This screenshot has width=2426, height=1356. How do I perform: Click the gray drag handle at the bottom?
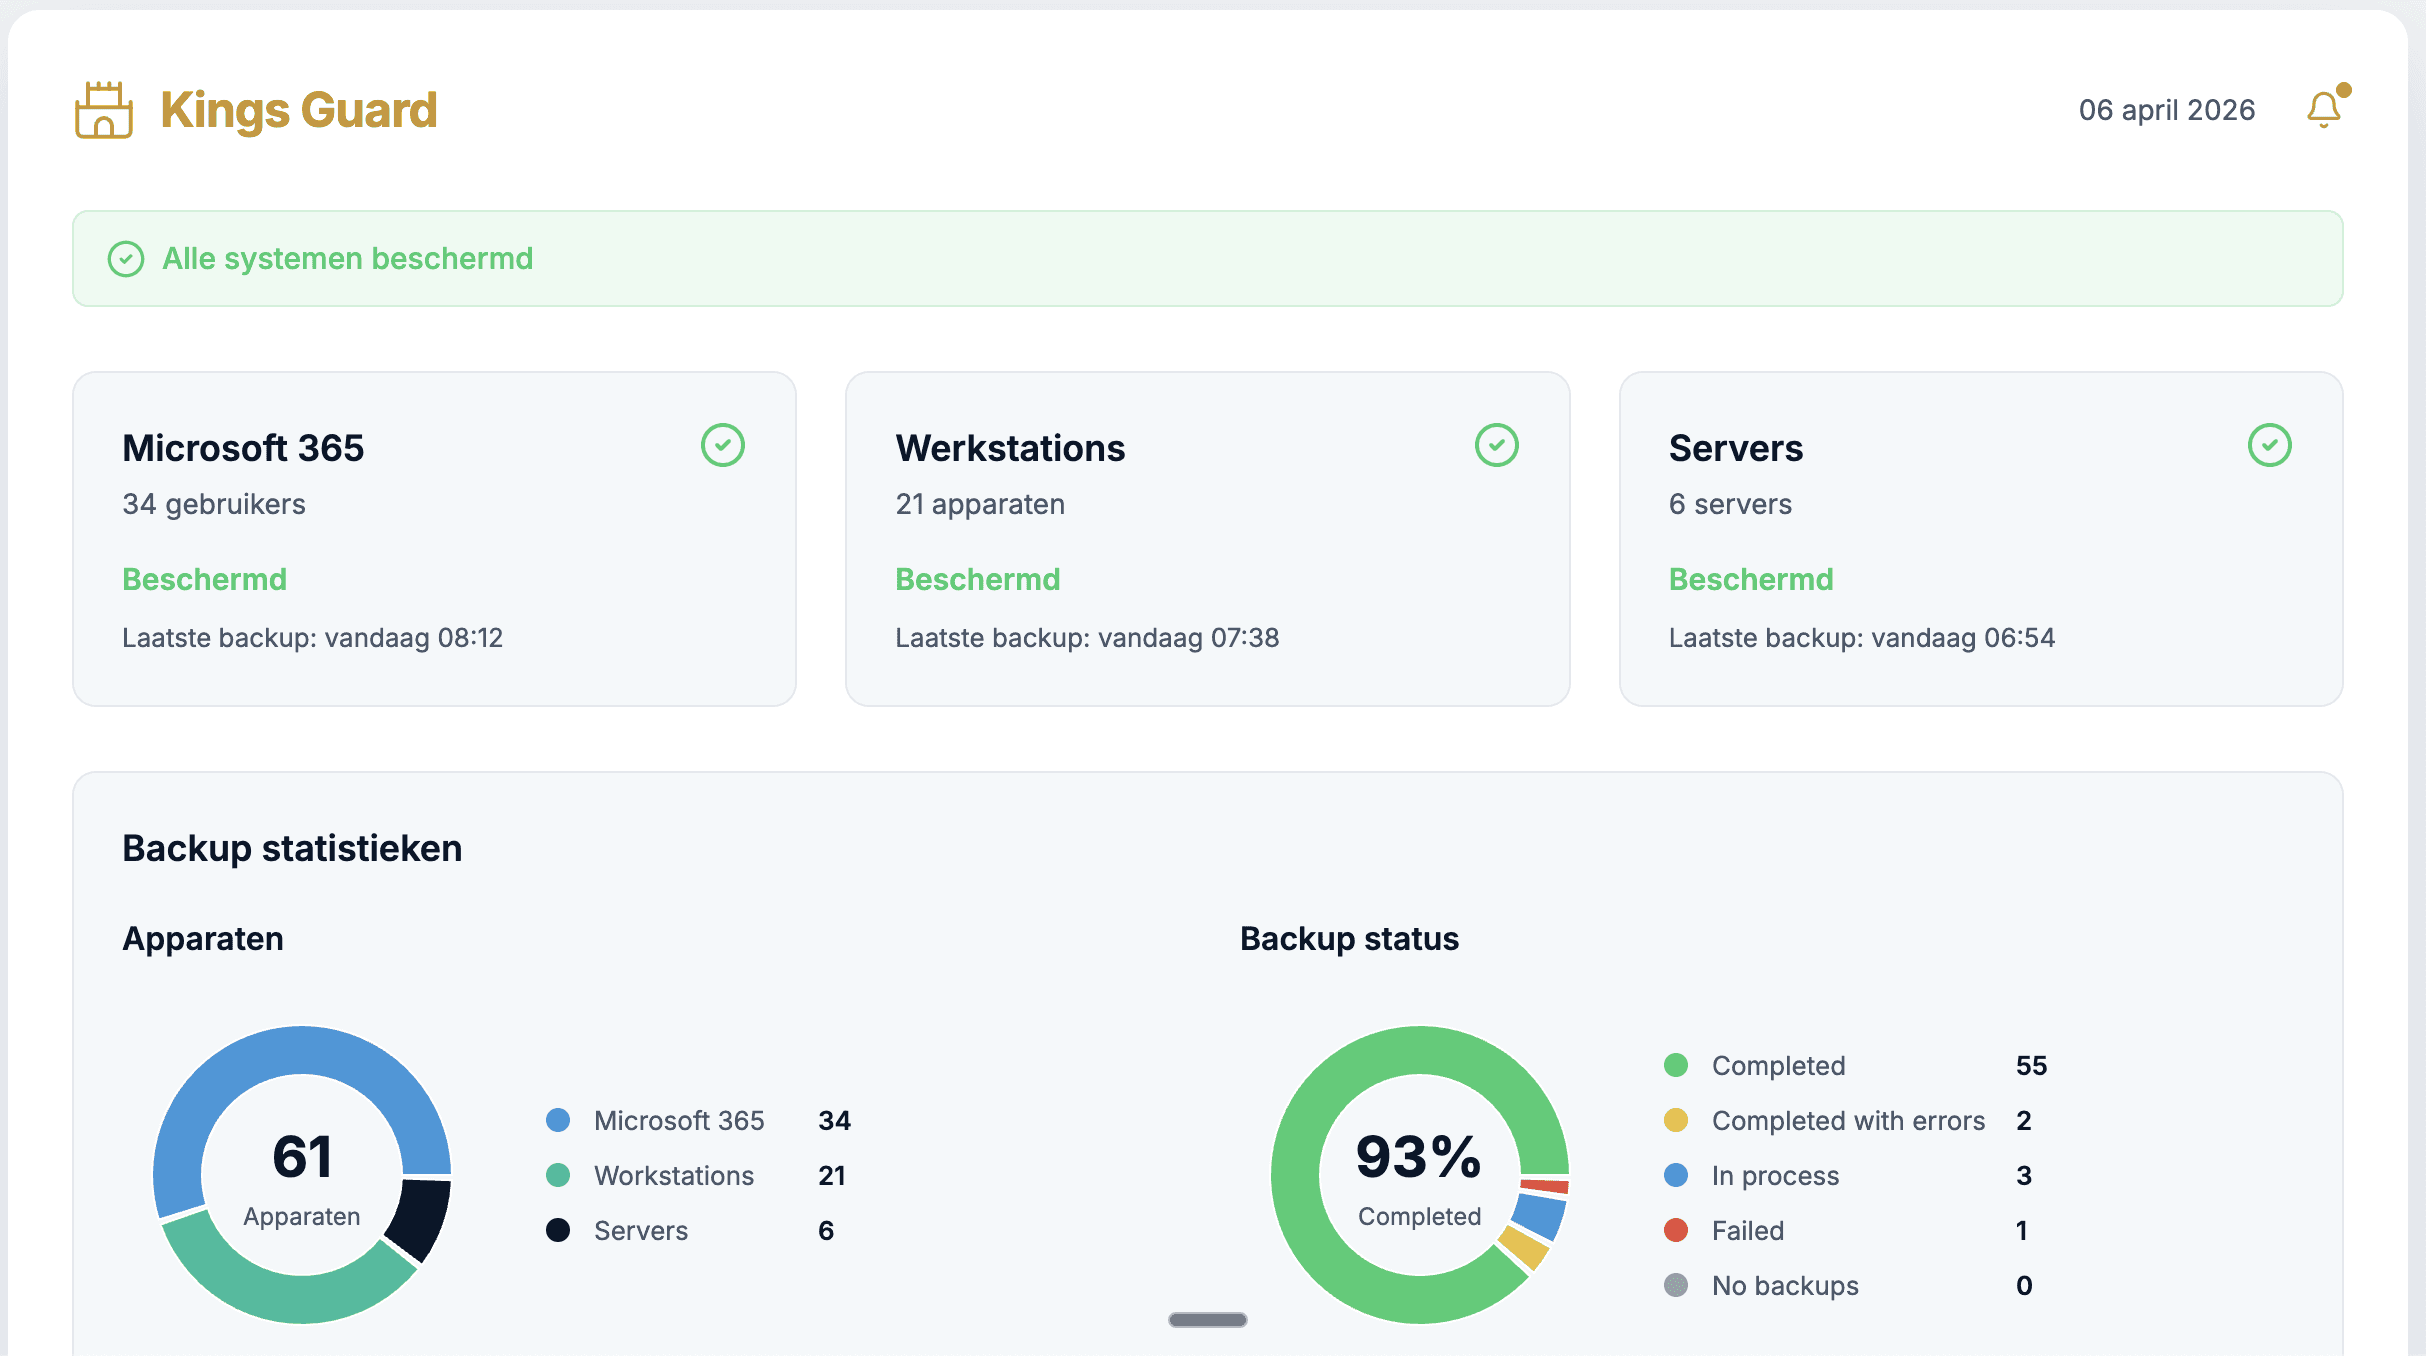point(1207,1320)
